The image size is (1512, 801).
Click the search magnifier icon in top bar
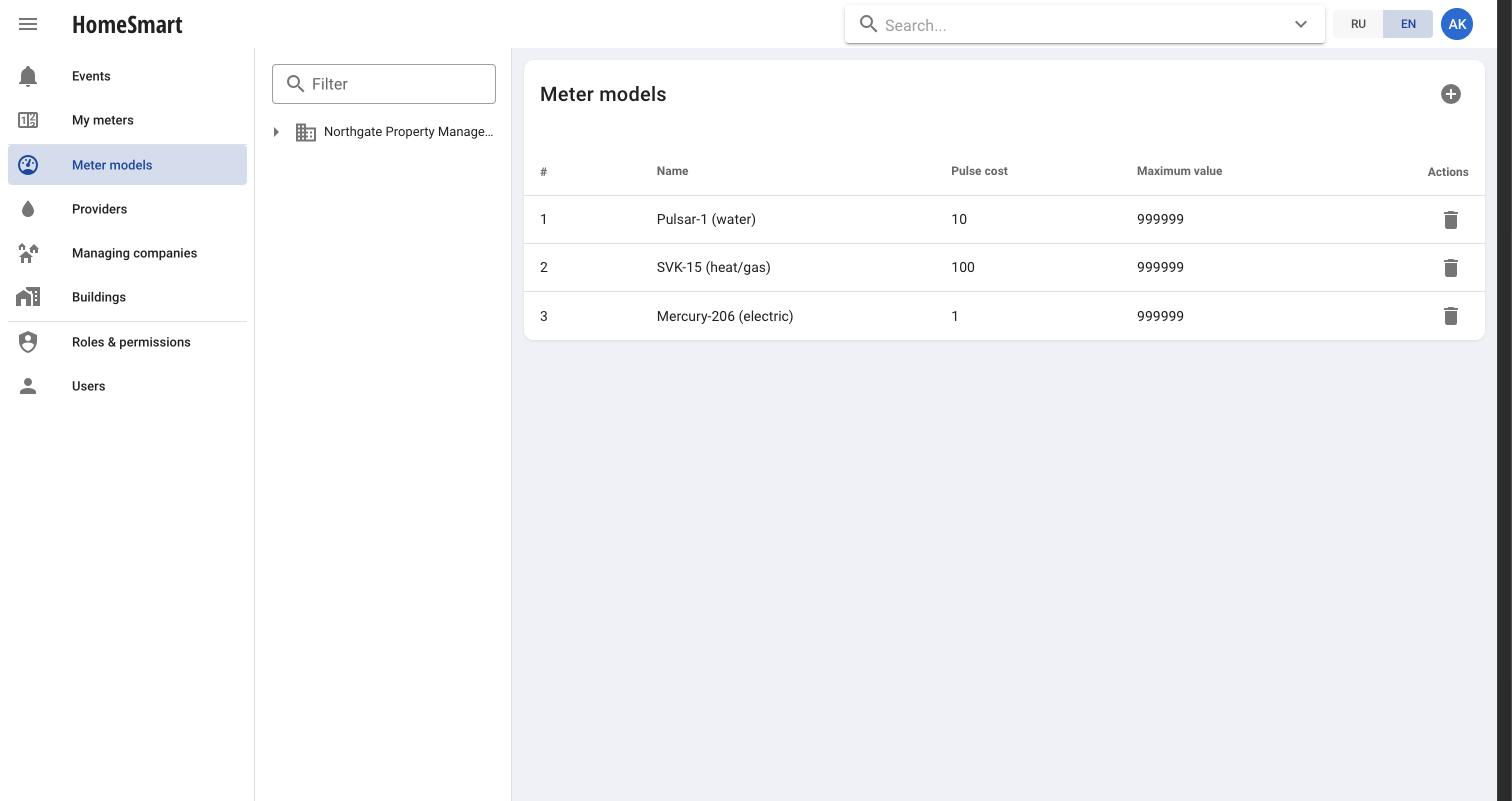(x=869, y=24)
